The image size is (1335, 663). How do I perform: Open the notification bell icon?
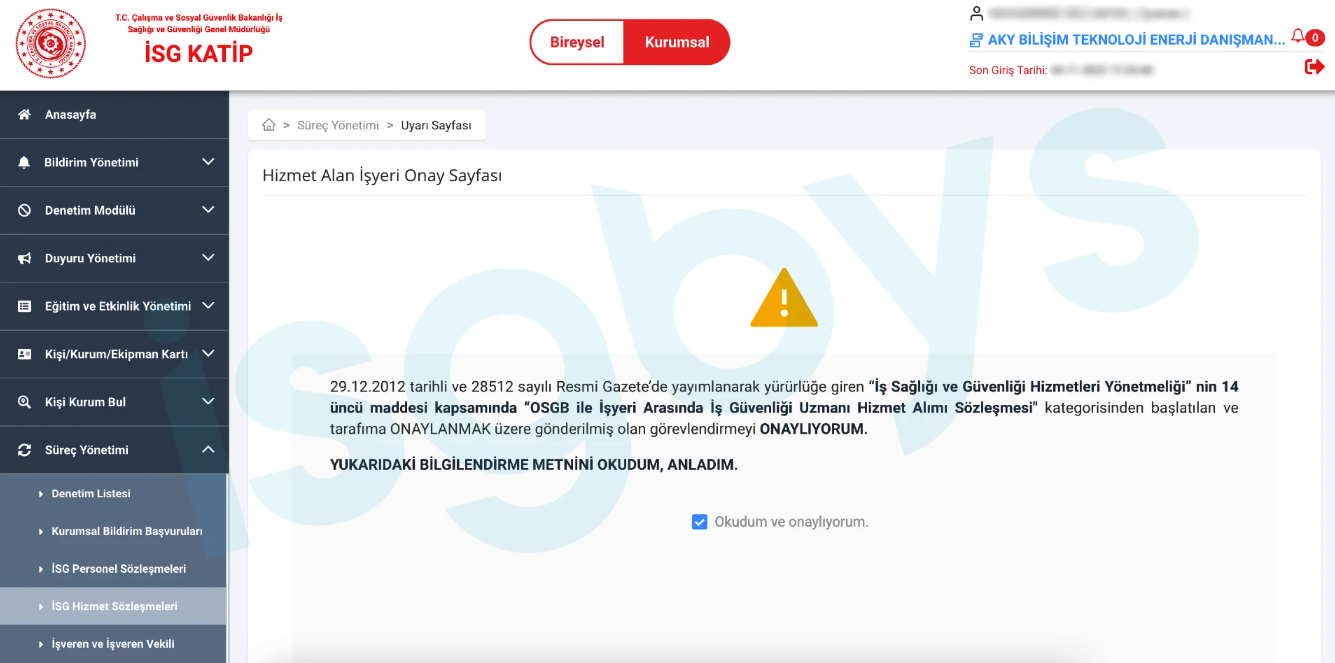(x=1297, y=37)
